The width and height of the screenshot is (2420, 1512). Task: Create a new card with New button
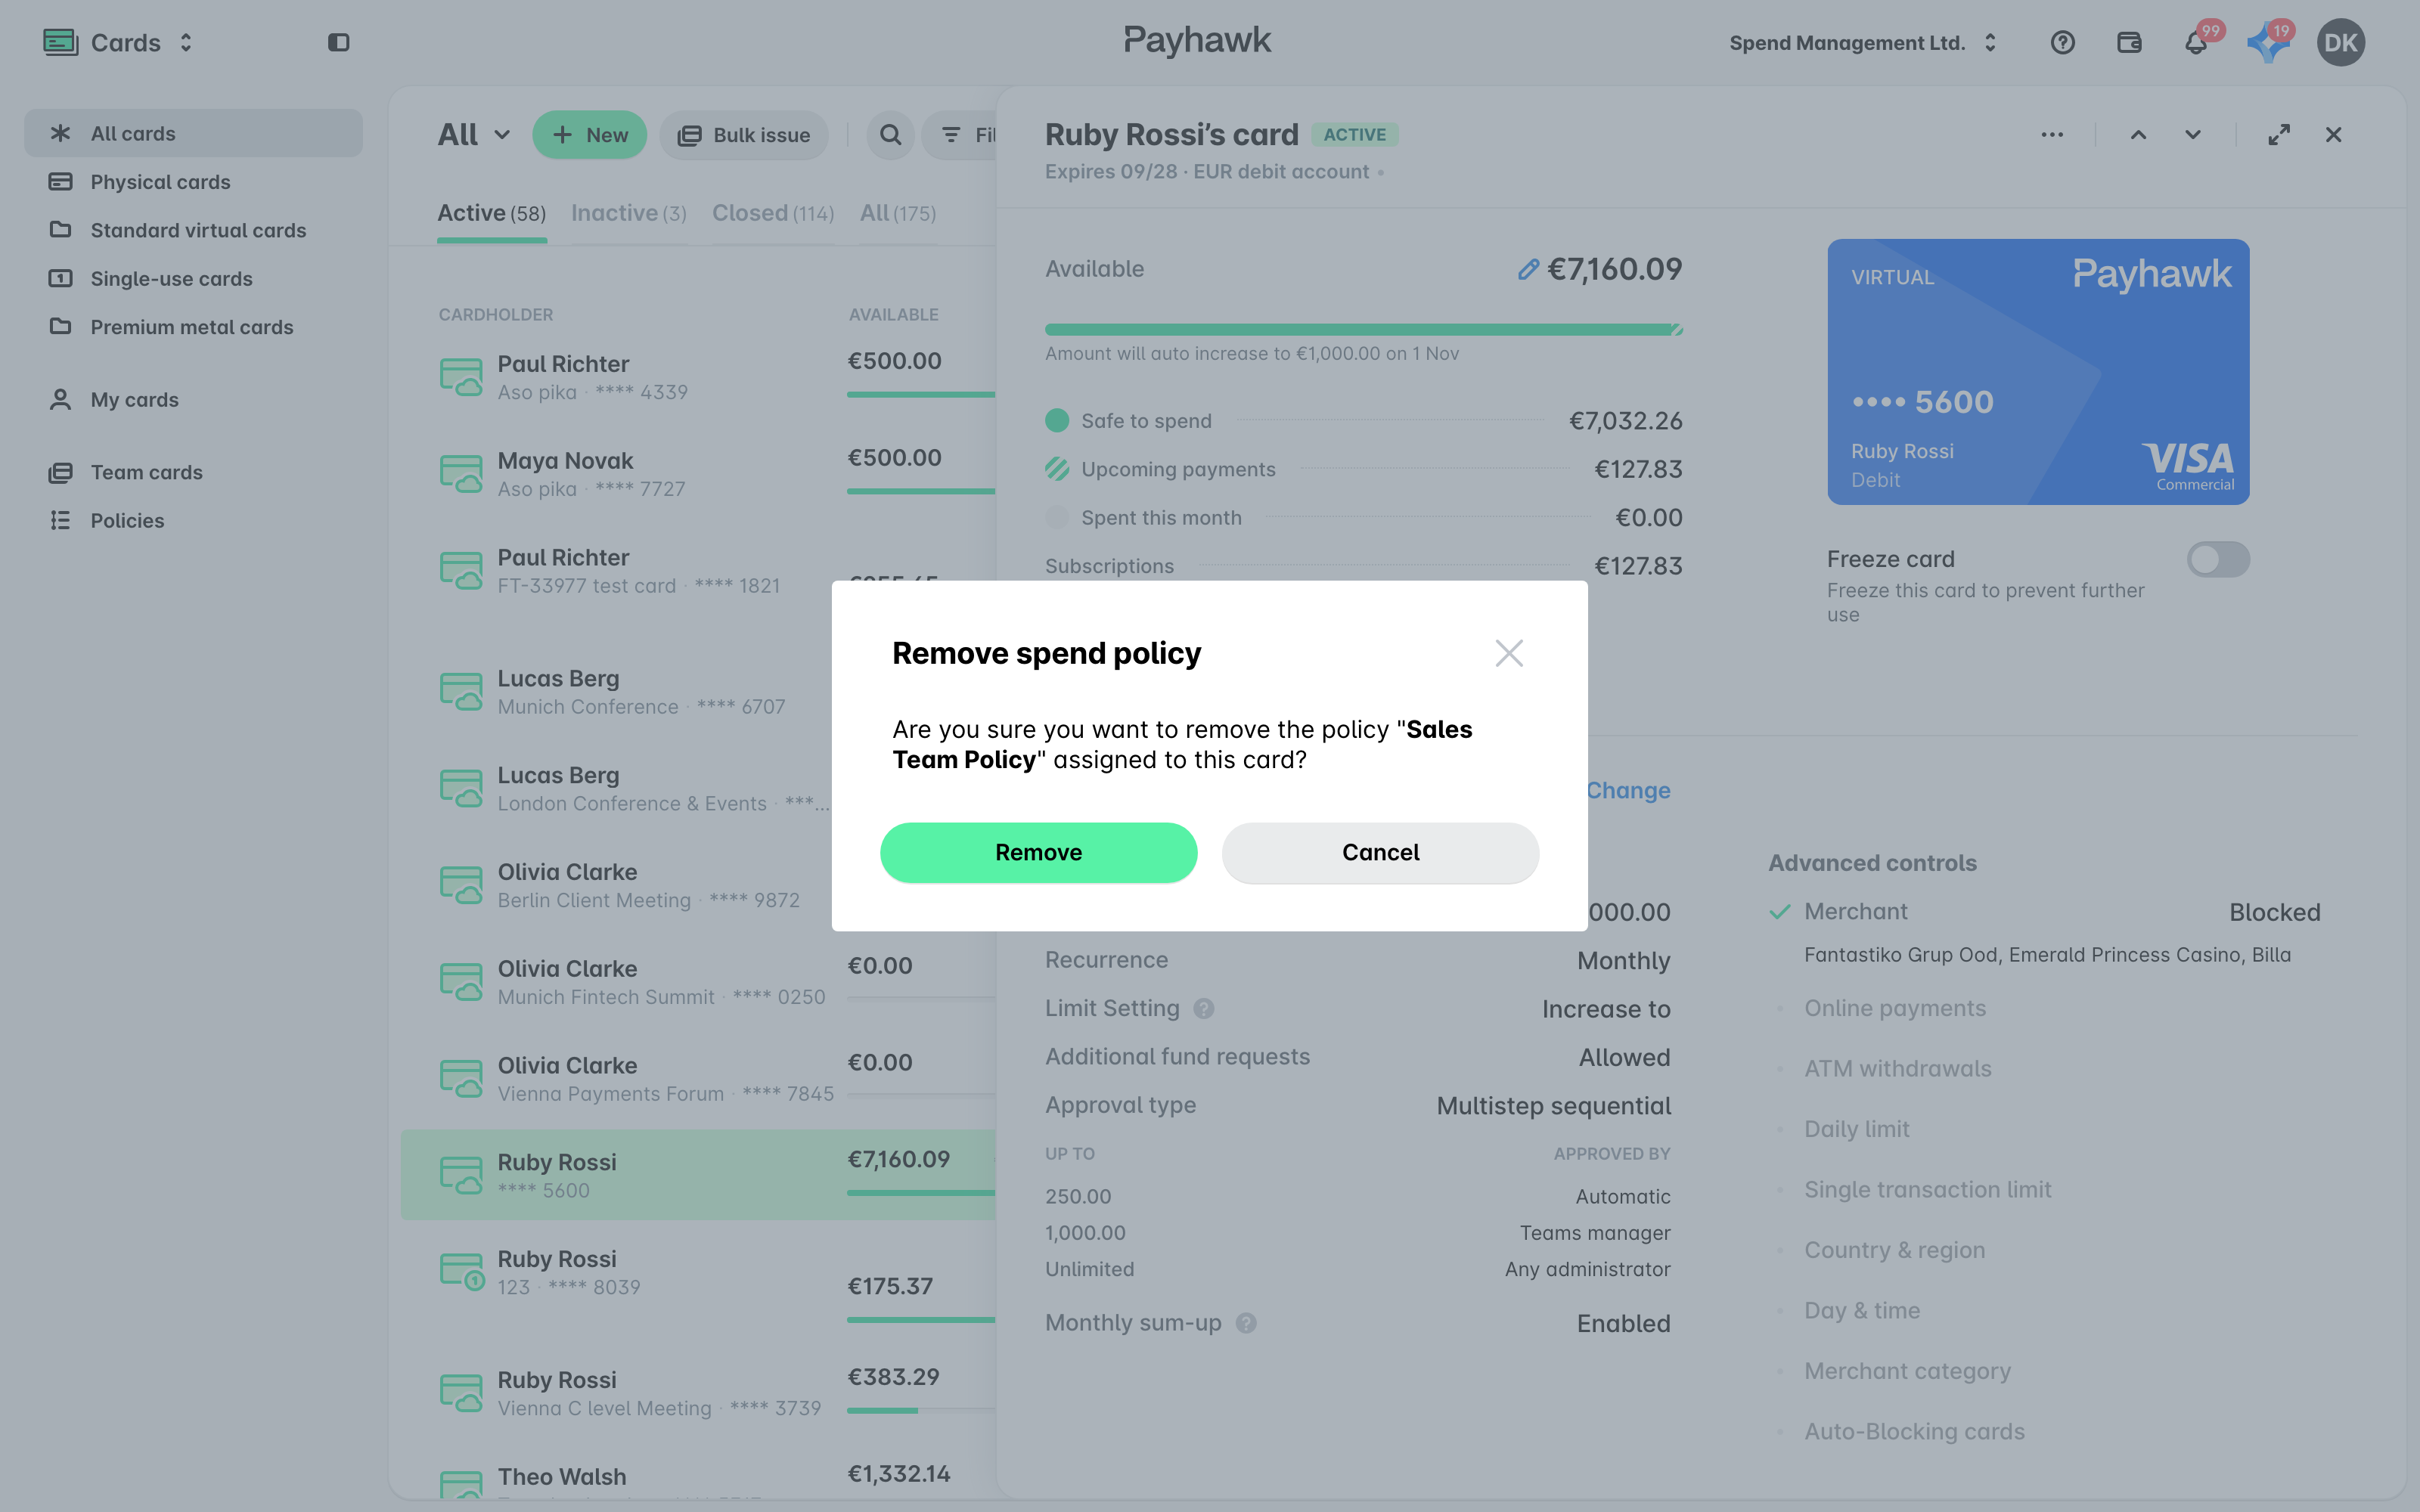589,135
